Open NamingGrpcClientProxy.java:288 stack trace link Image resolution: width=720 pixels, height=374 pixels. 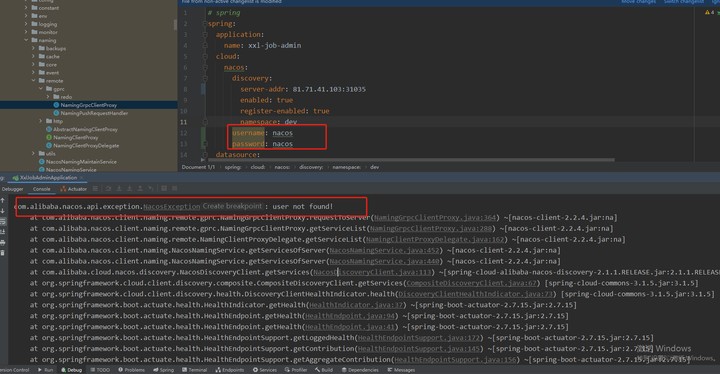click(x=431, y=228)
